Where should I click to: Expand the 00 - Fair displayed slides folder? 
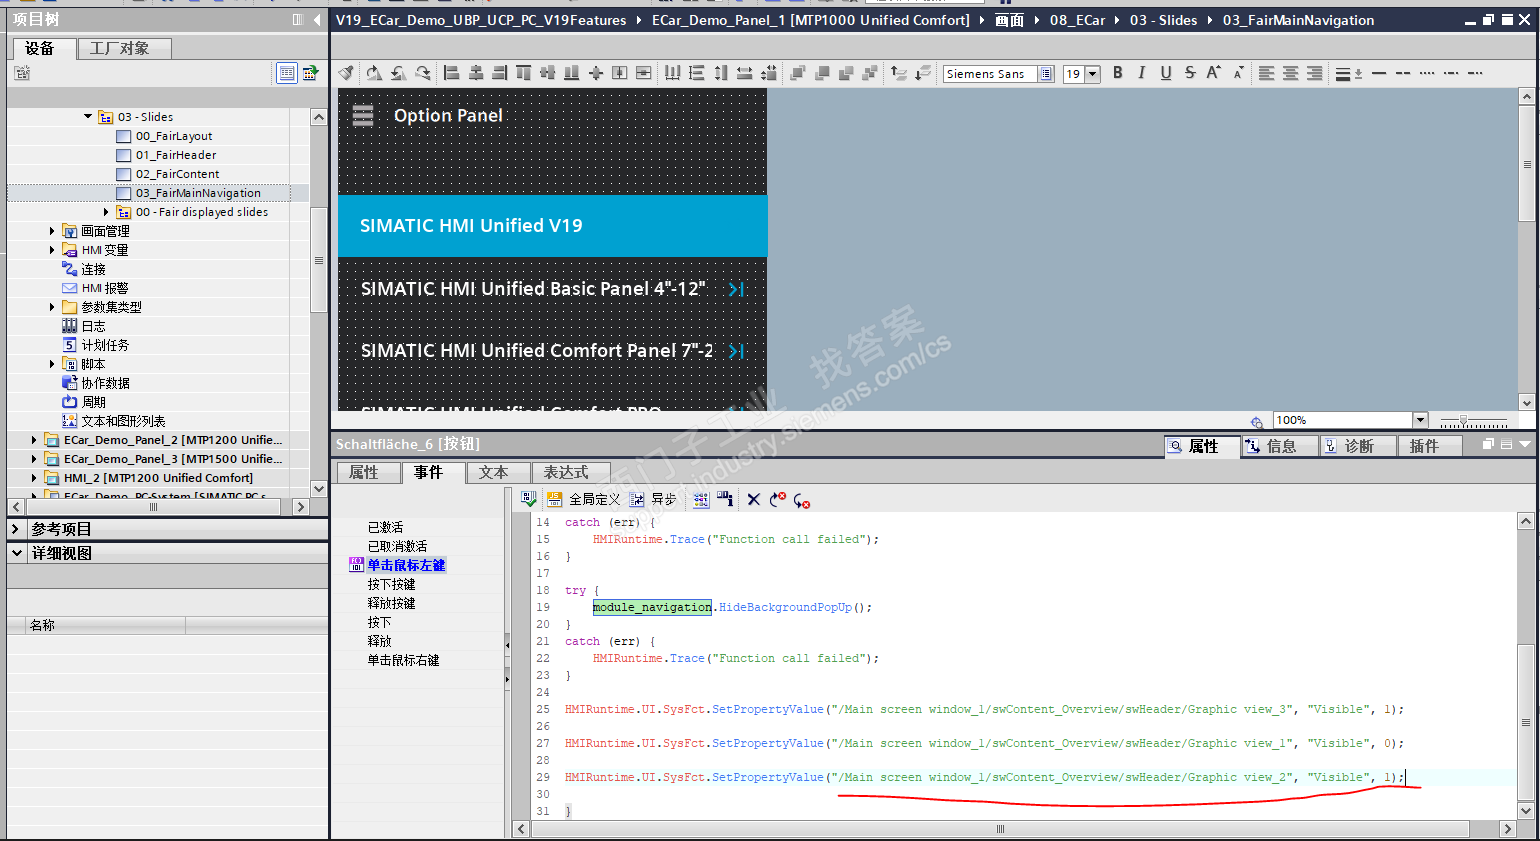click(x=106, y=212)
